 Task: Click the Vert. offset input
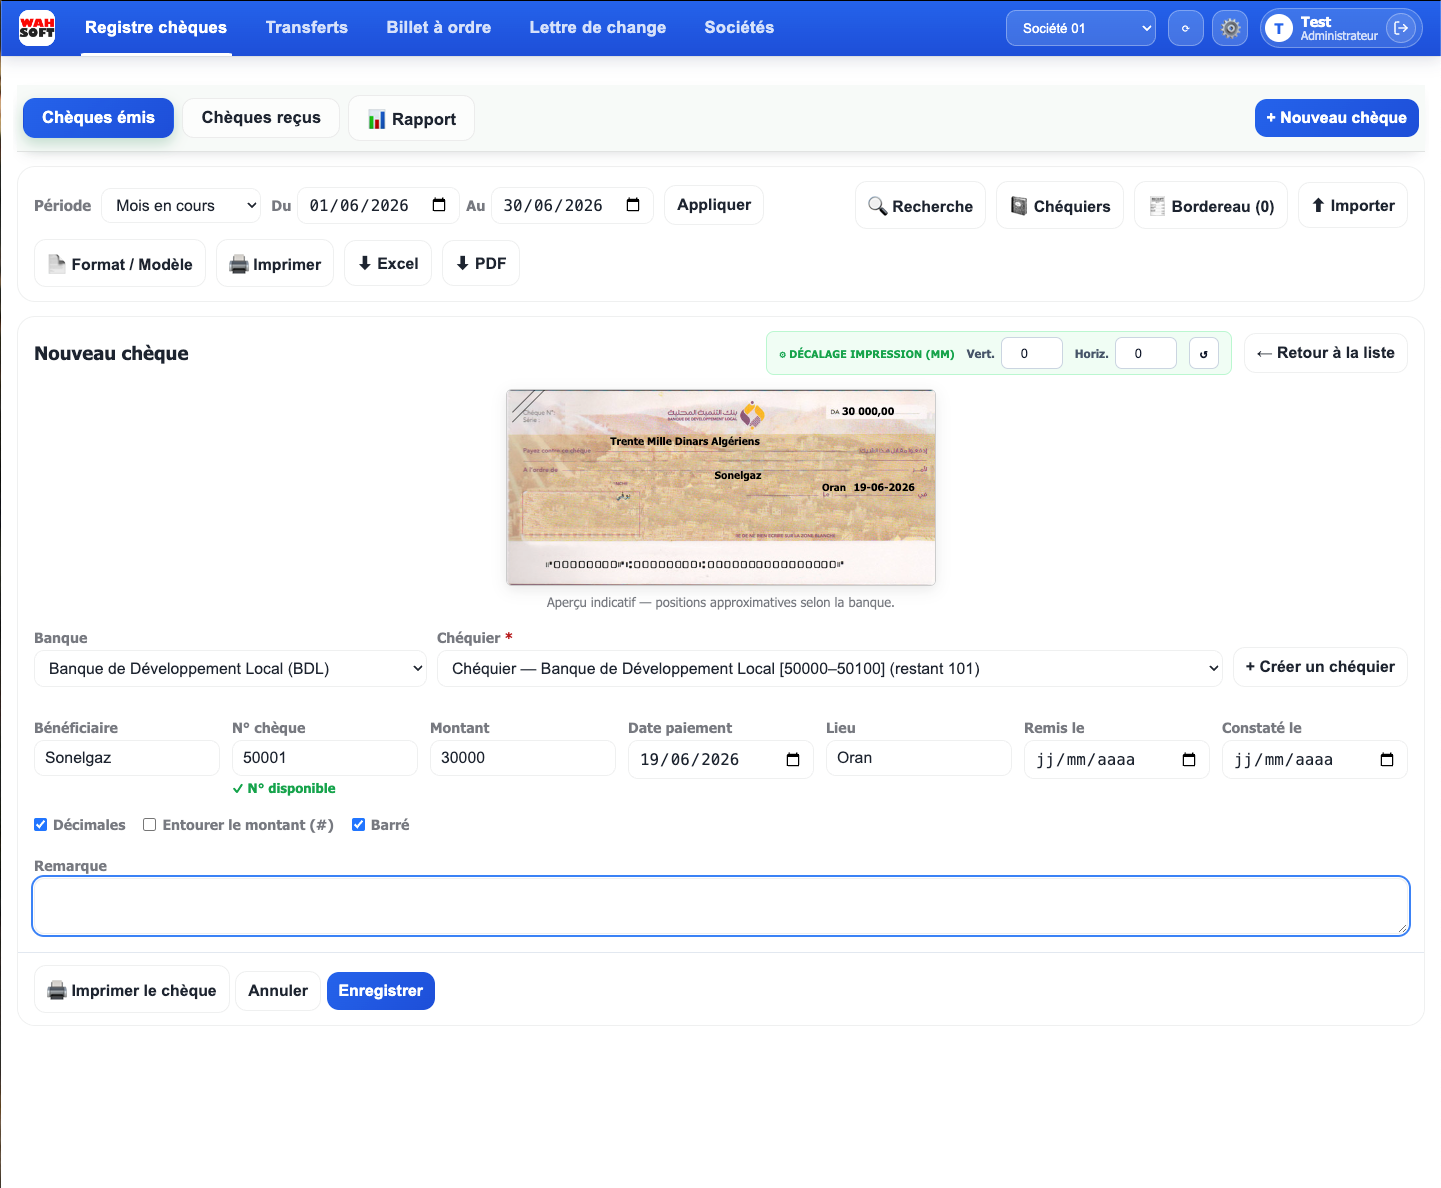click(1032, 353)
